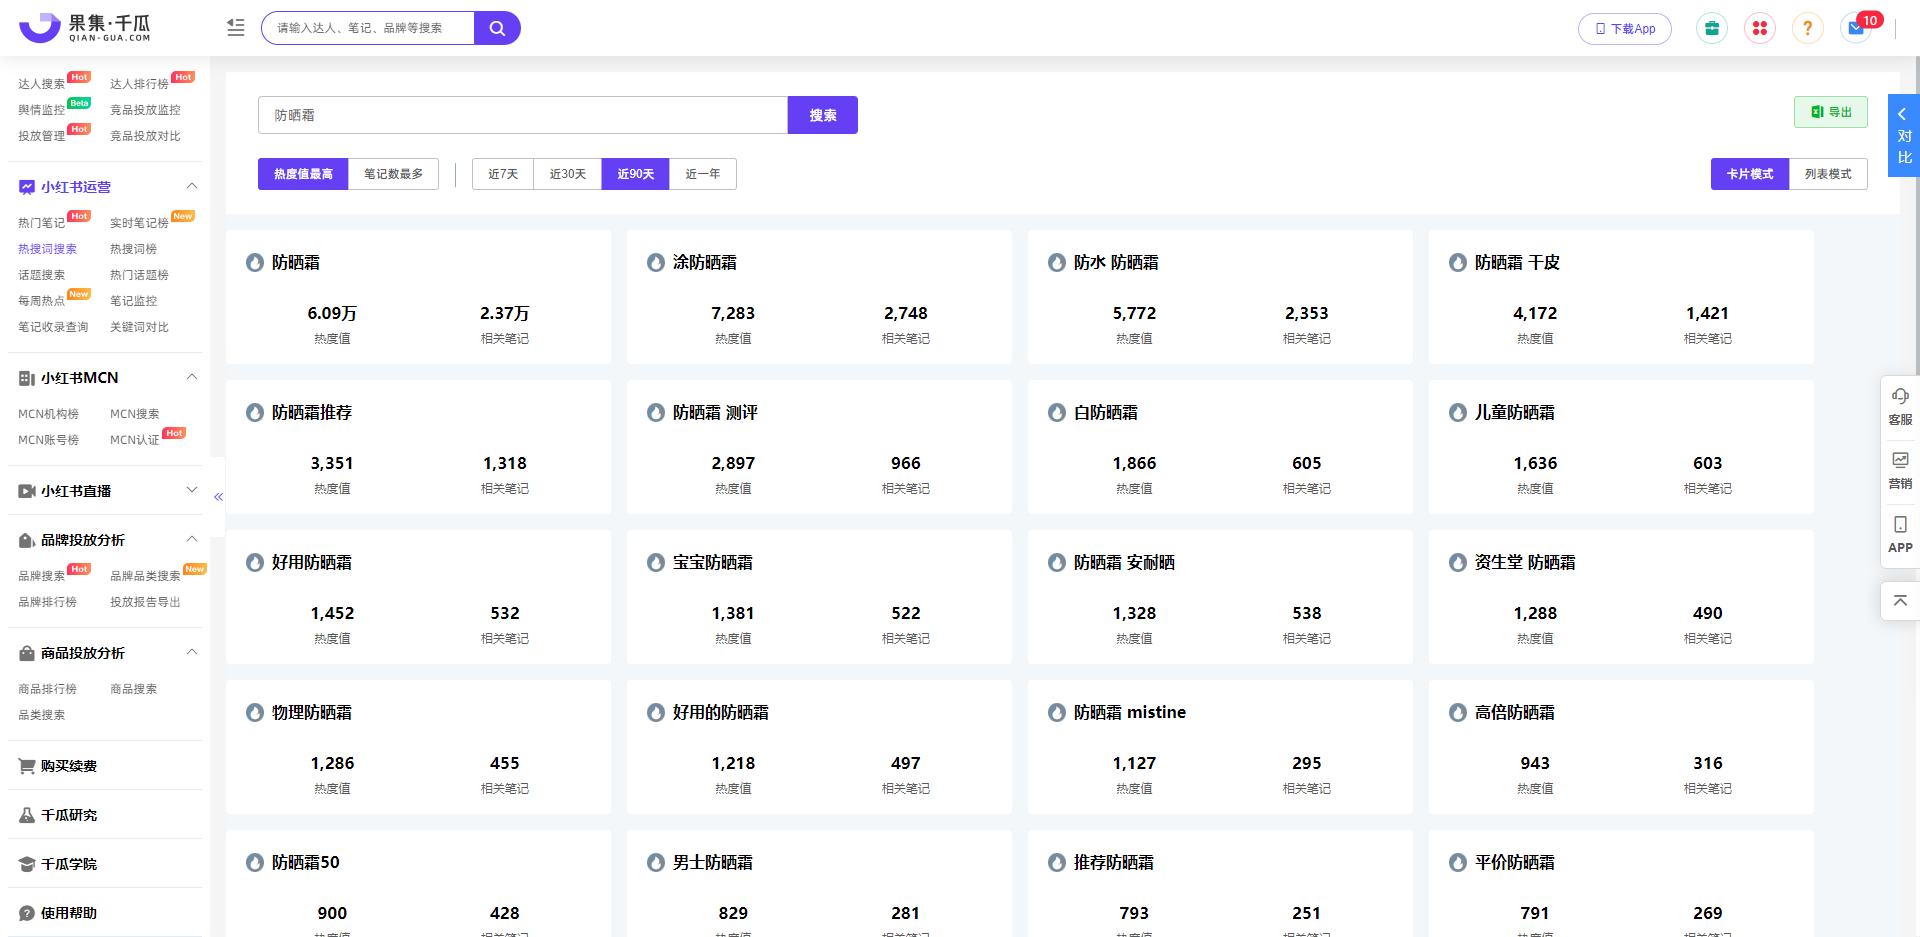Viewport: 1920px width, 937px height.
Task: Click the green 导出 export button
Action: coord(1831,112)
